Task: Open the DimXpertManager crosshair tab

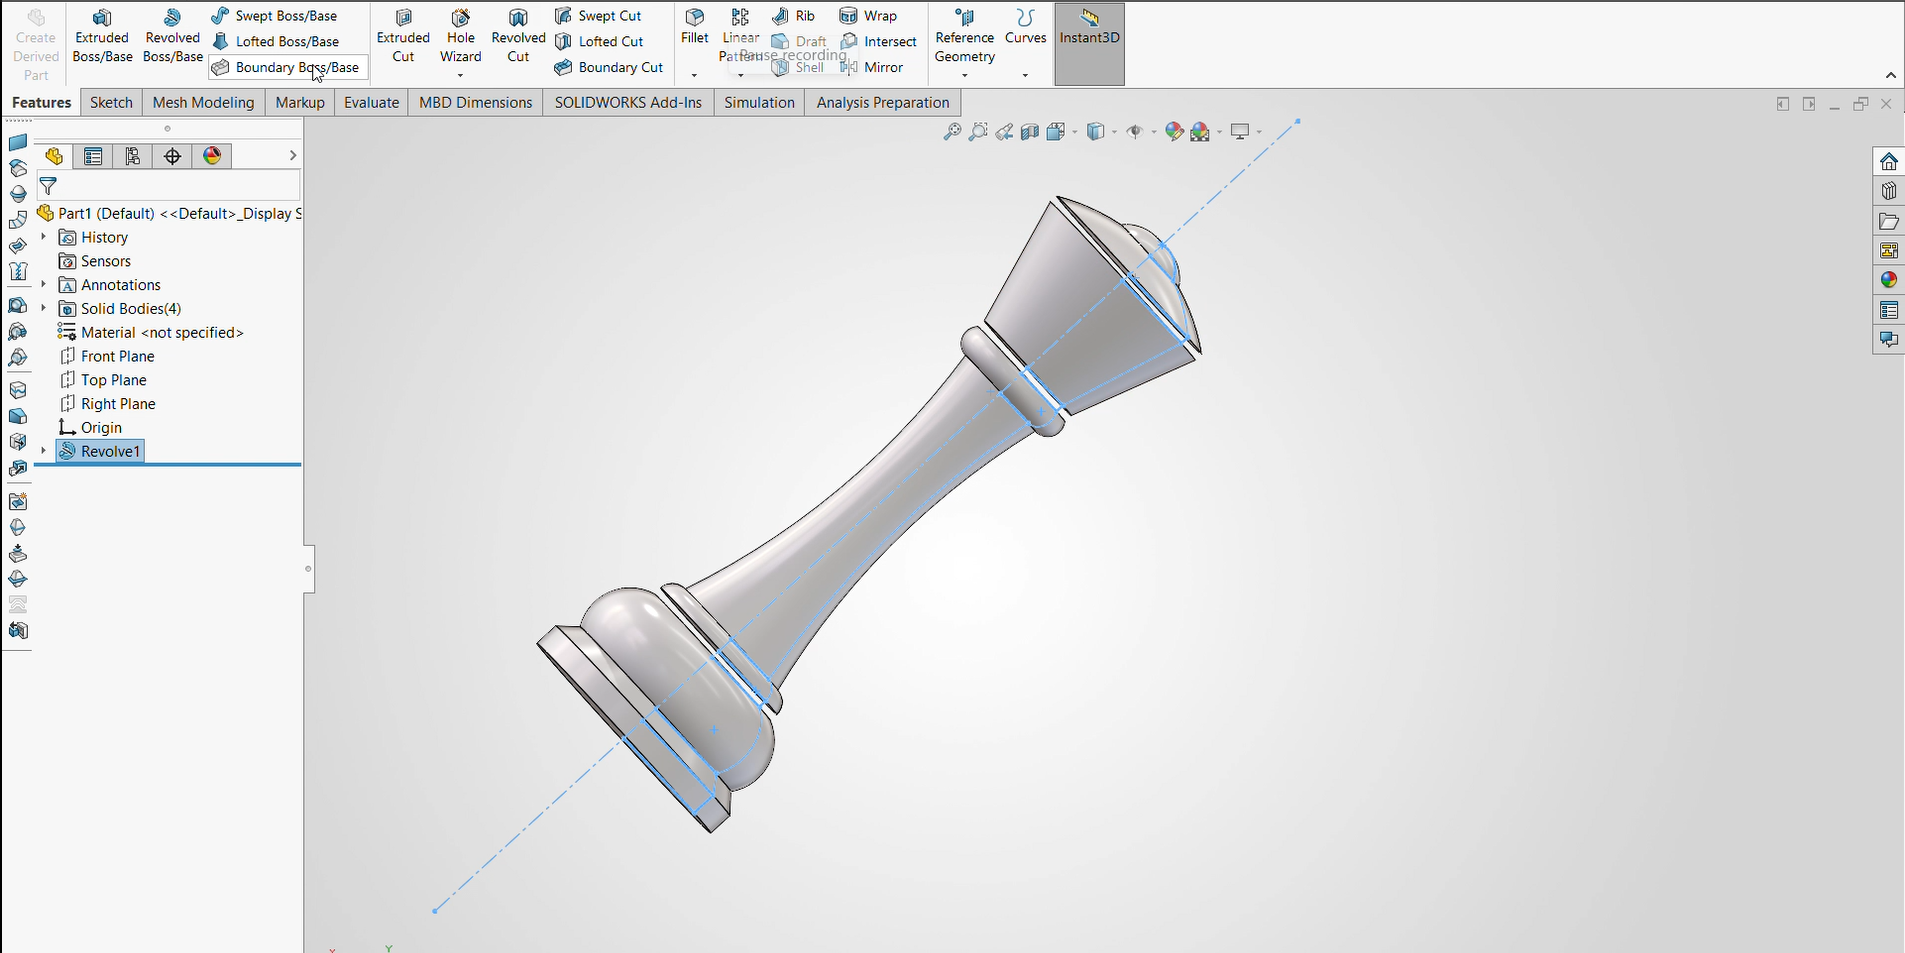Action: tap(172, 156)
